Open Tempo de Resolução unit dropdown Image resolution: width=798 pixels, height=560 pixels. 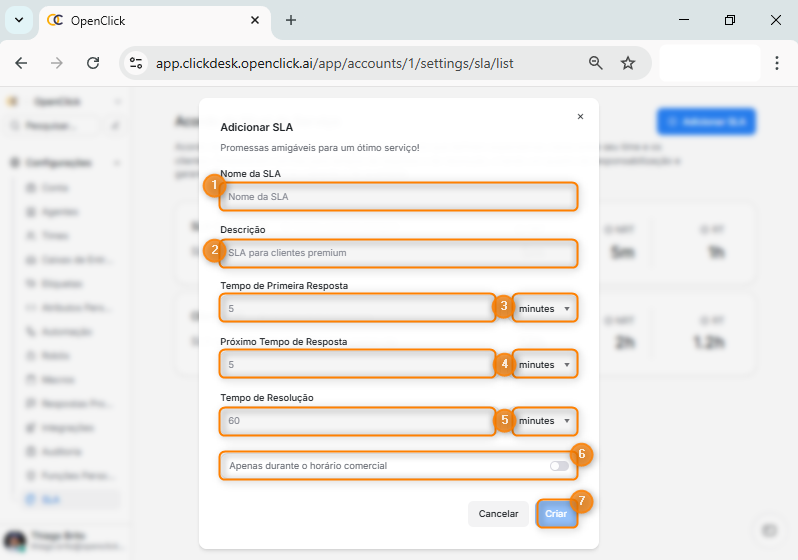545,421
